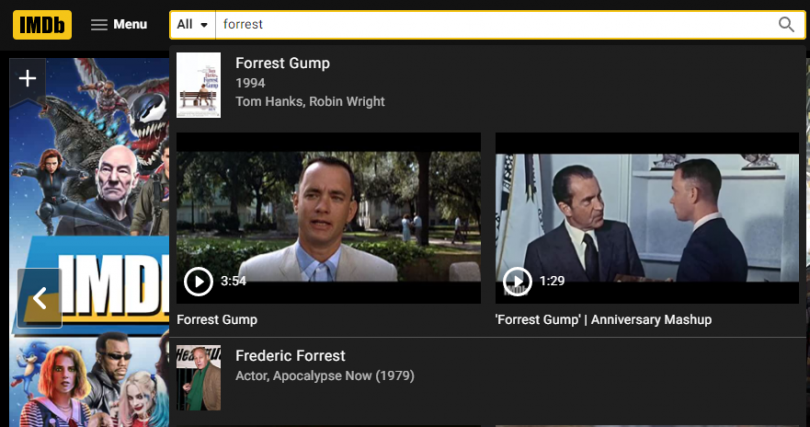Open the Forrest Gump bench scene thumbnail
The width and height of the screenshot is (810, 427).
(x=329, y=218)
